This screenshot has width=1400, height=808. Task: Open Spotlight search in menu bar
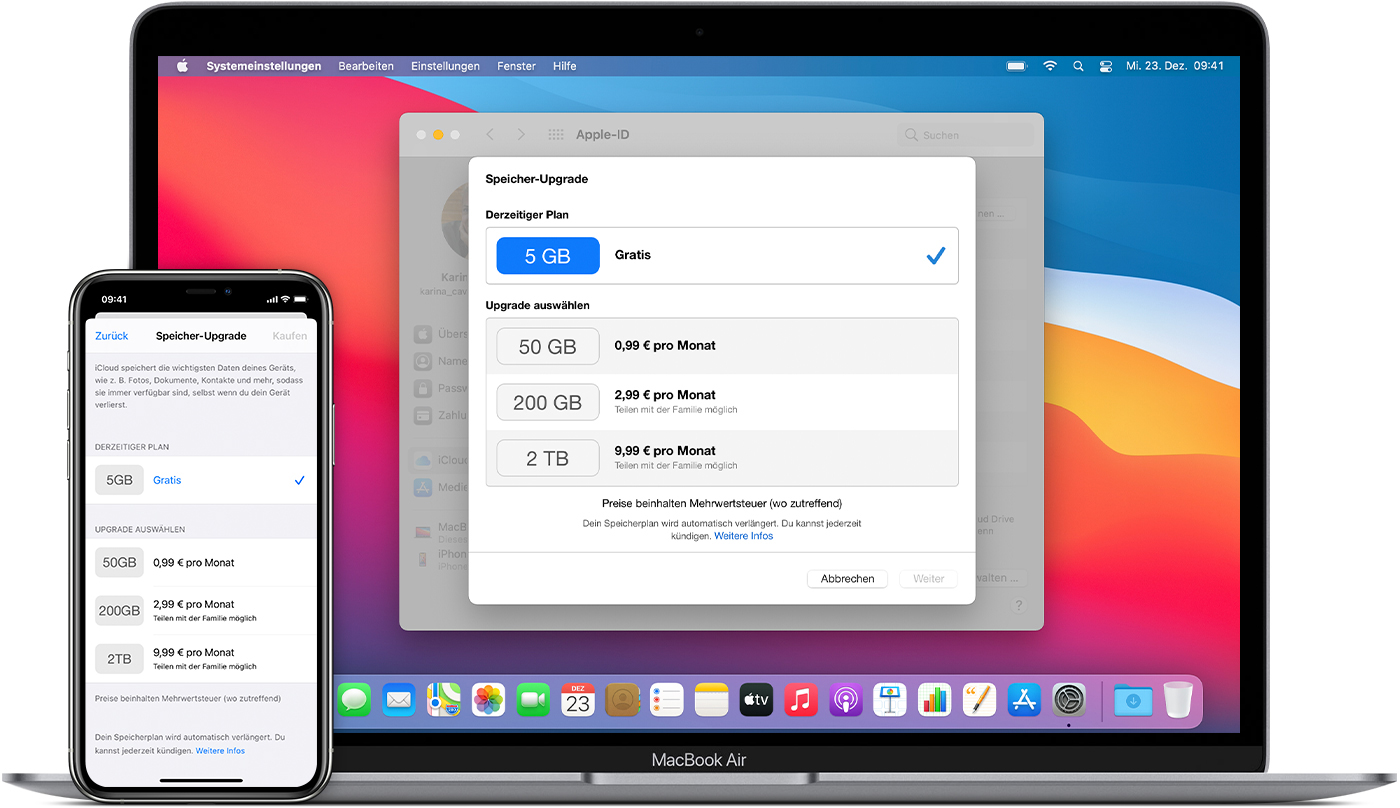pyautogui.click(x=1078, y=66)
